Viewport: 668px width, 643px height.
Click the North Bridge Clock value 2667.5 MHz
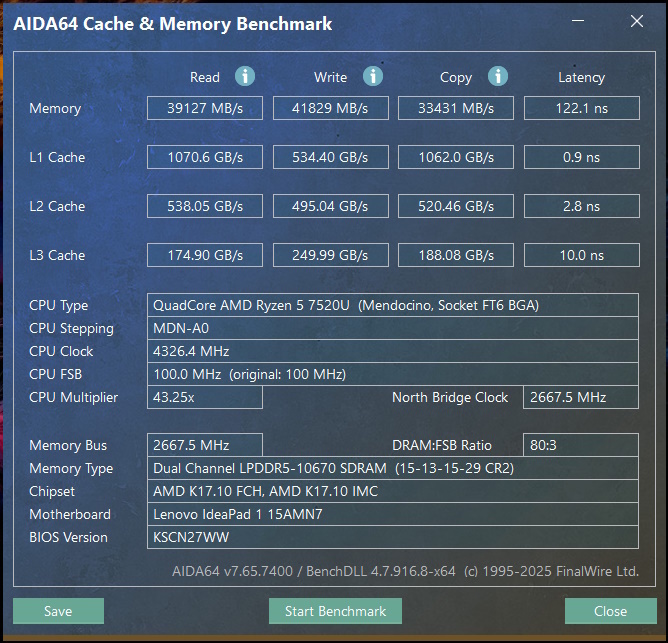[581, 397]
